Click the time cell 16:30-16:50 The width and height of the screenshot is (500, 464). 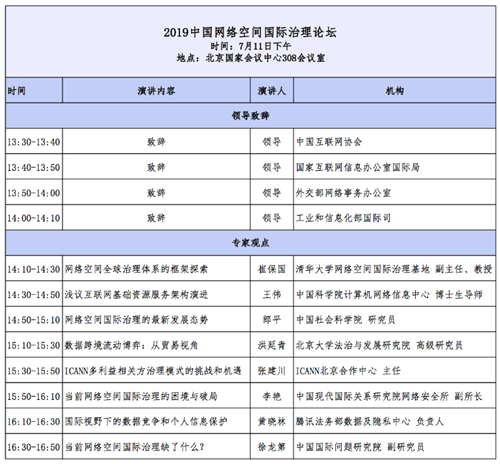click(x=34, y=447)
